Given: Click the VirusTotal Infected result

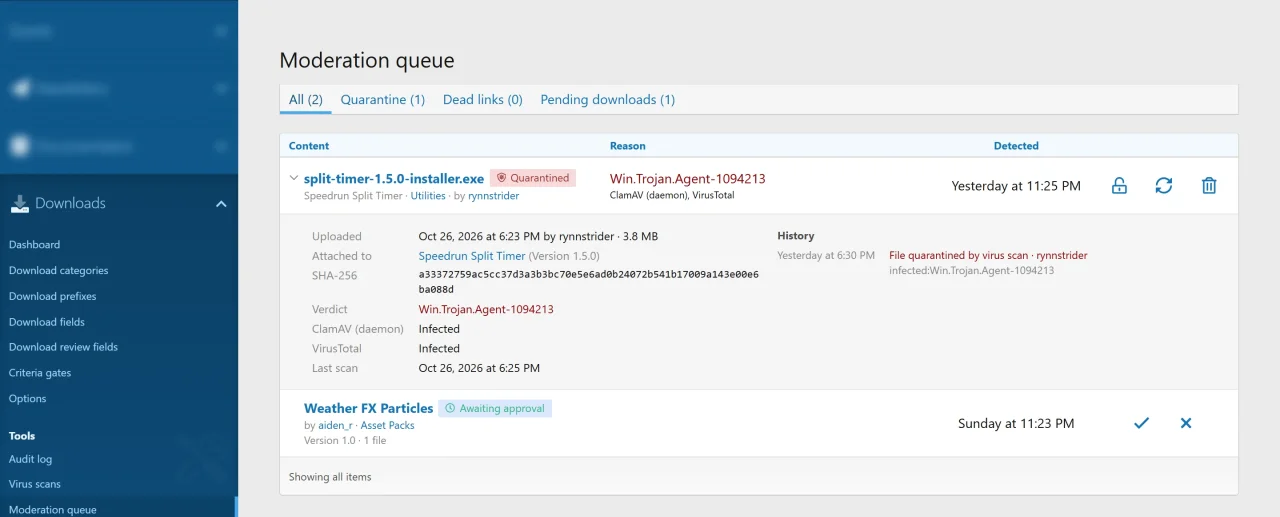Looking at the screenshot, I should pos(439,349).
